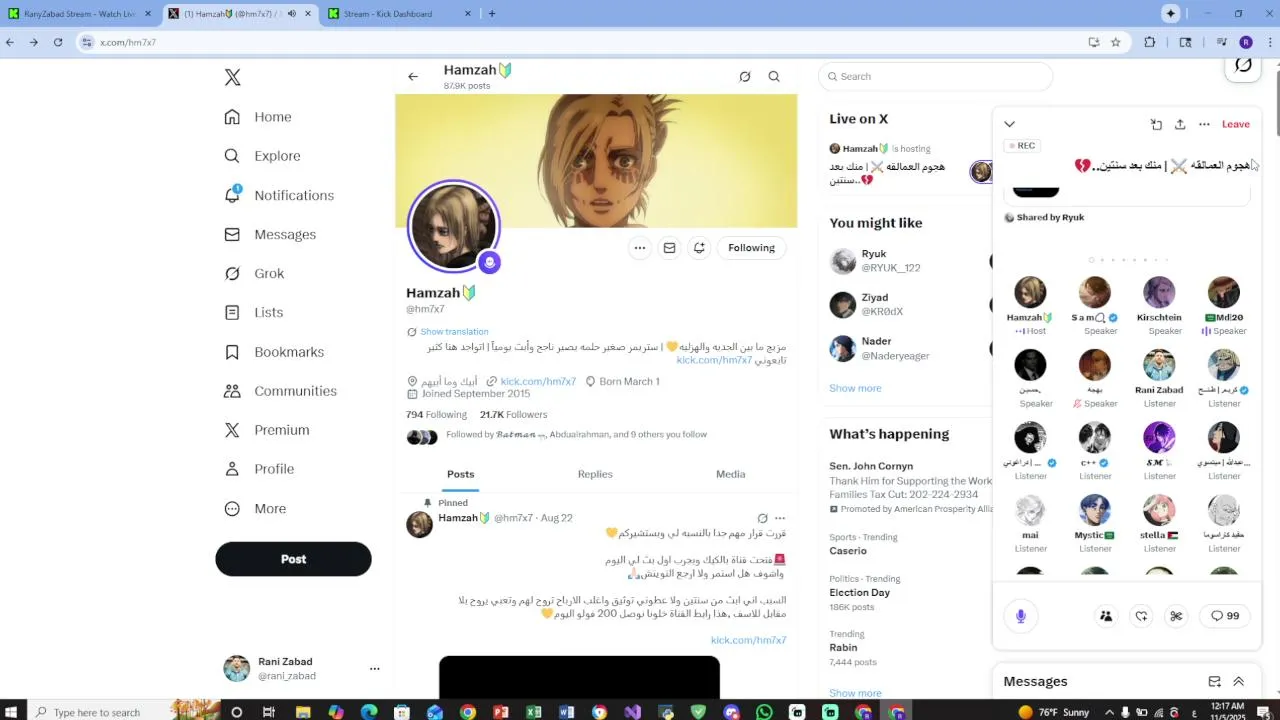
Task: Open Task View on the taskbar
Action: pos(269,712)
